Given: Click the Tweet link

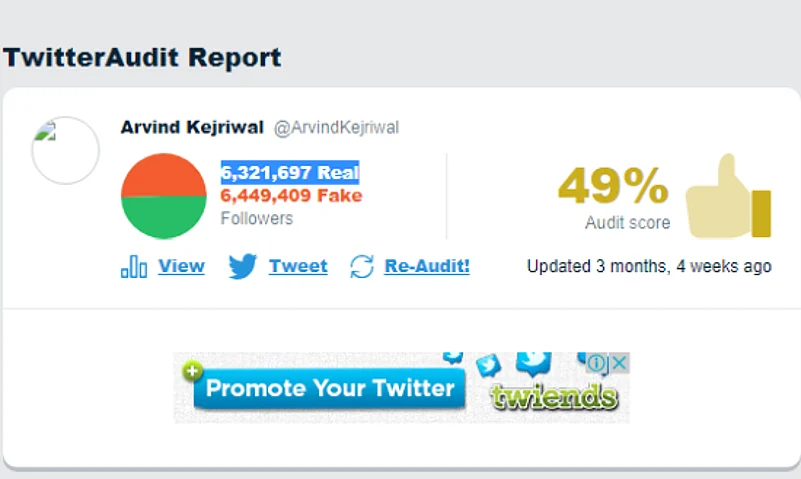Looking at the screenshot, I should click(x=298, y=266).
